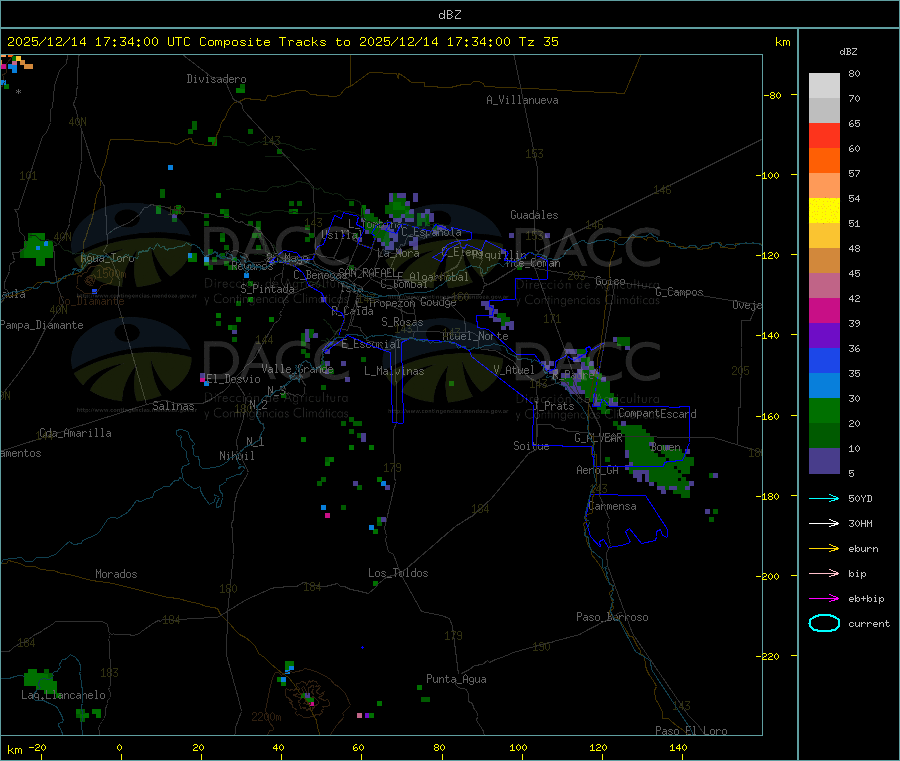Select the light gray 70-80 dBZ swatch
This screenshot has height=761, width=900.
[824, 86]
